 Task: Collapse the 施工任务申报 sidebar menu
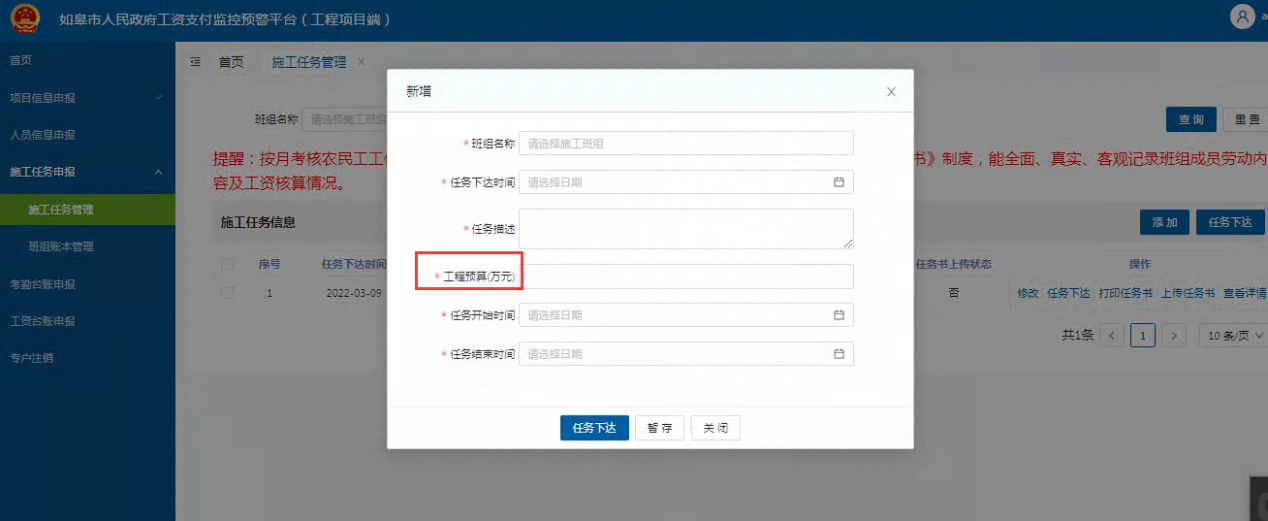tap(87, 172)
